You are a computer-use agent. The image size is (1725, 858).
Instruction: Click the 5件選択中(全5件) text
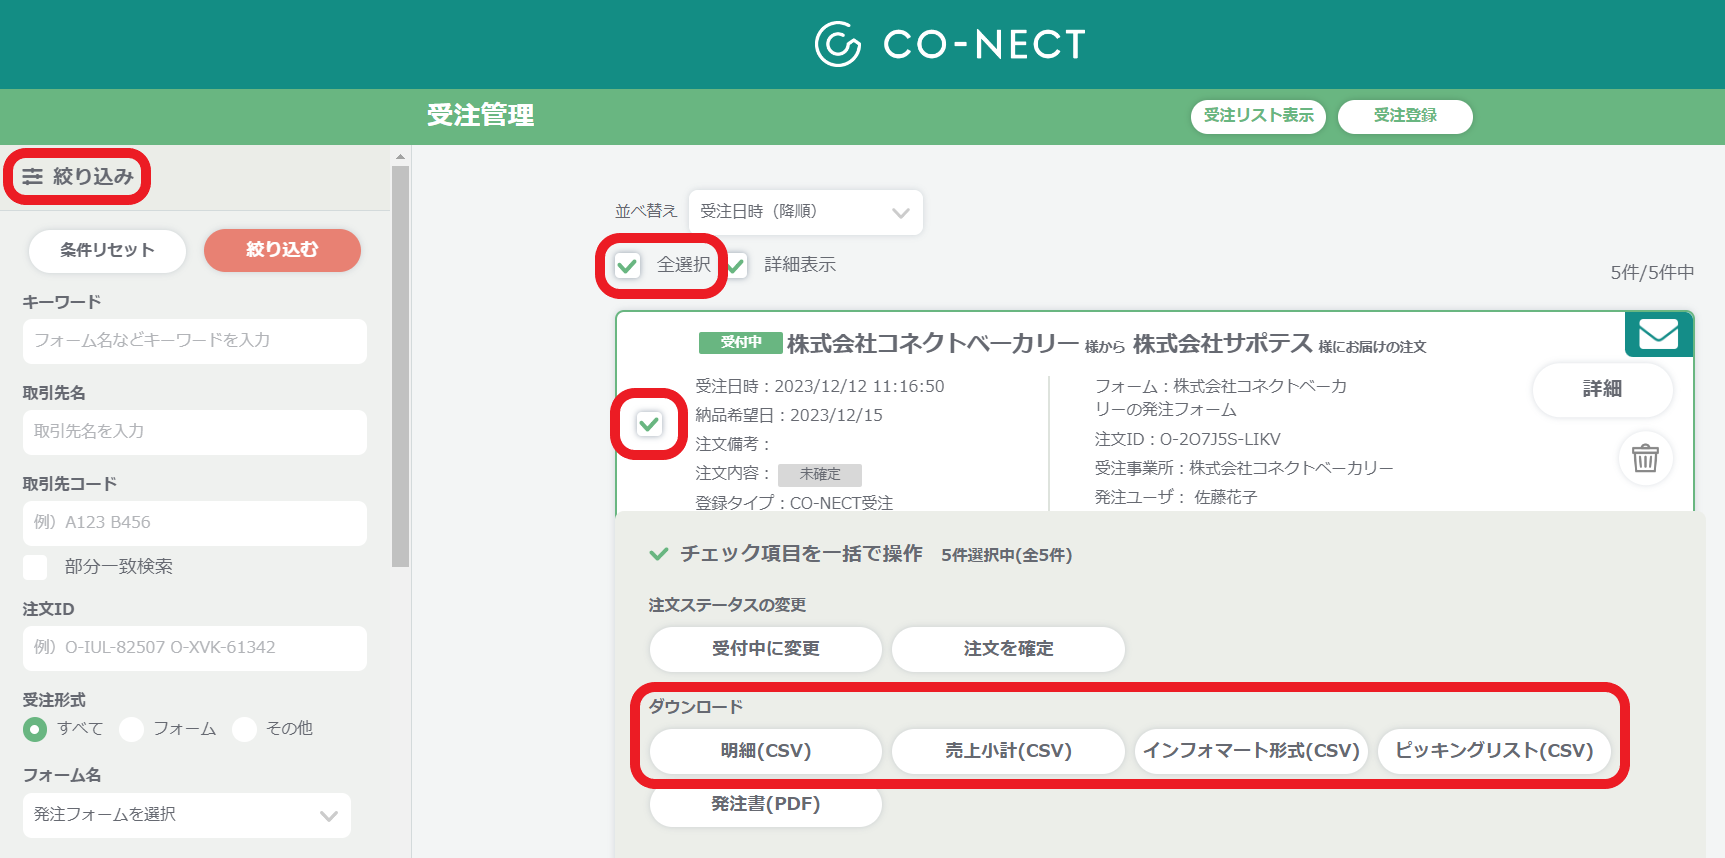pyautogui.click(x=1006, y=555)
